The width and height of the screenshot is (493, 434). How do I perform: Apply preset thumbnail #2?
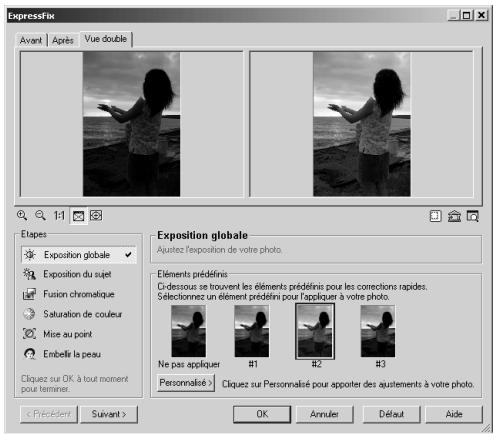pyautogui.click(x=315, y=331)
